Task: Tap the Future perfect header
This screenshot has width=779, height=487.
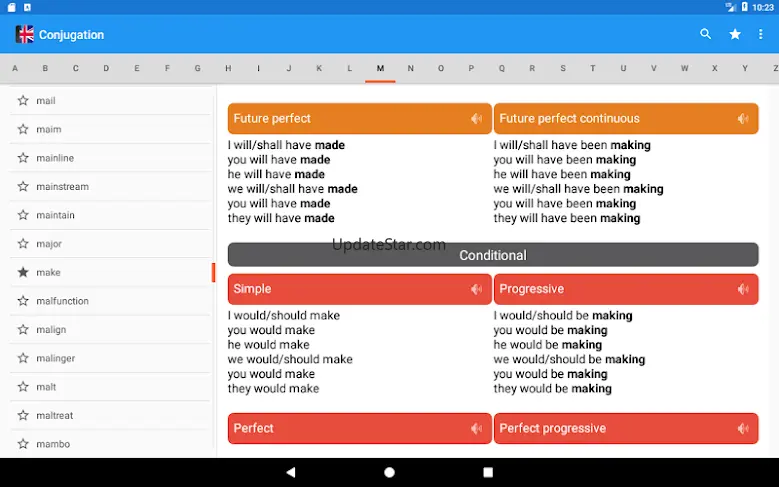Action: click(x=360, y=118)
